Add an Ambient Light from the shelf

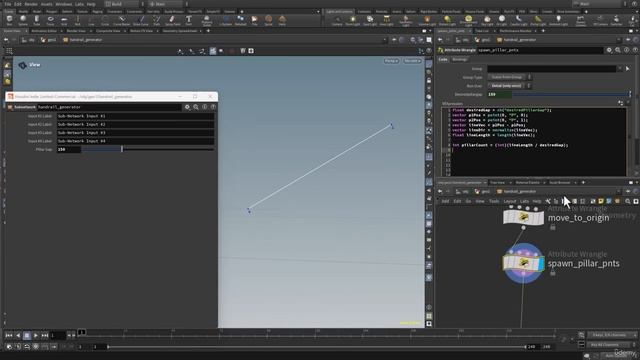point(558,20)
